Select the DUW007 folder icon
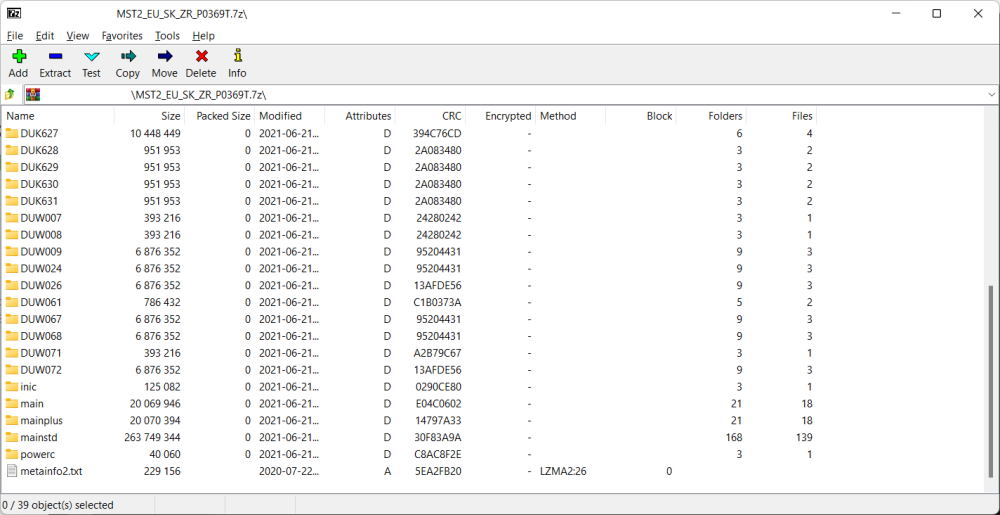Screen dimensions: 1000x515 pos(12,218)
